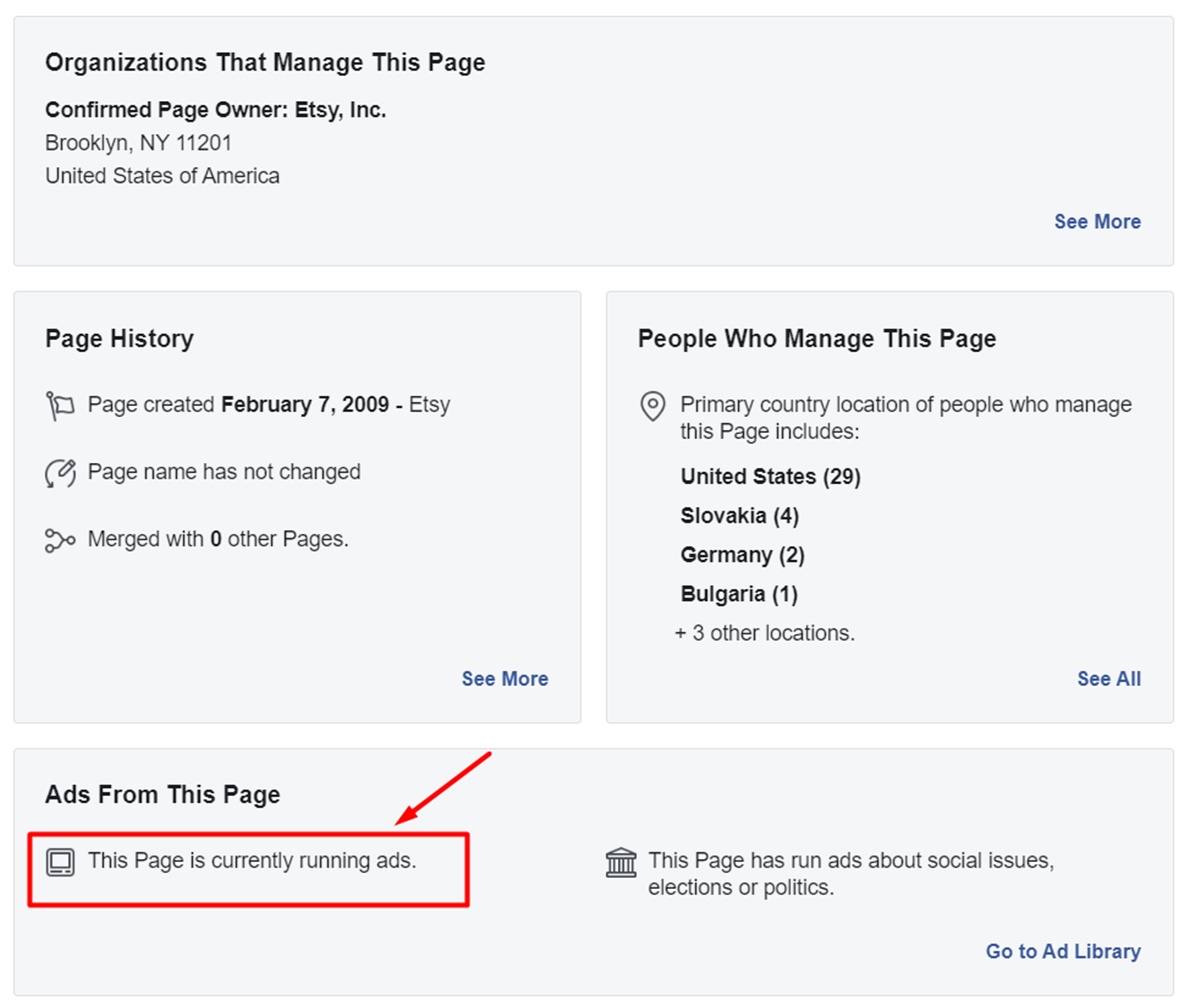Click + 3 other locations text

coord(765,633)
